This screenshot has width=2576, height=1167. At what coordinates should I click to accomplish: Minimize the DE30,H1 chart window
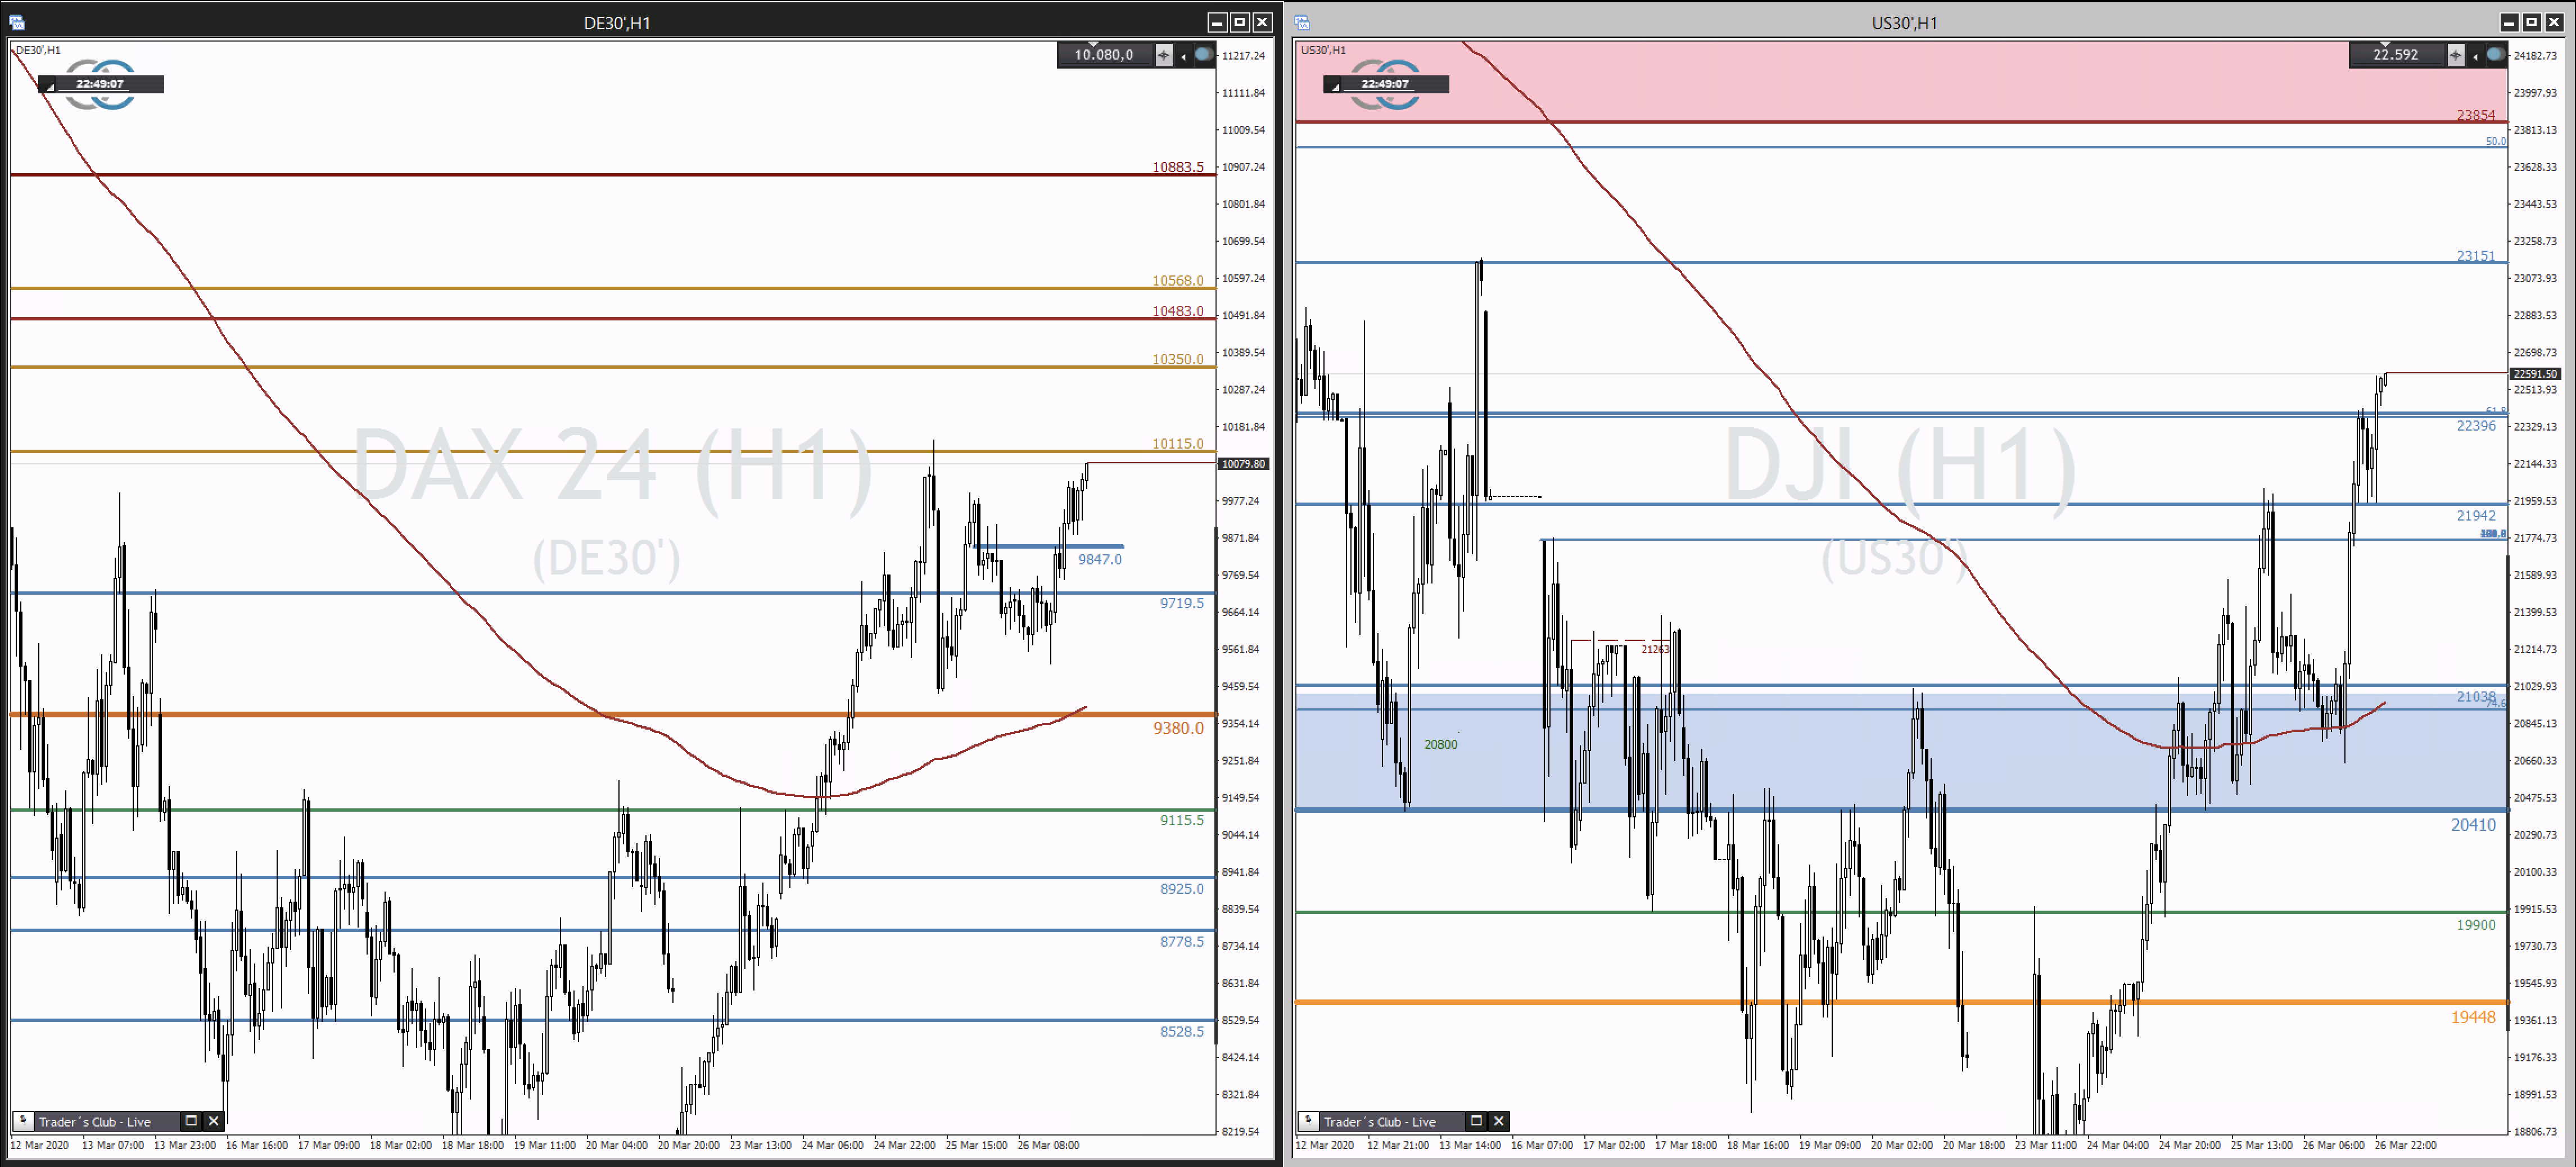pos(1217,22)
